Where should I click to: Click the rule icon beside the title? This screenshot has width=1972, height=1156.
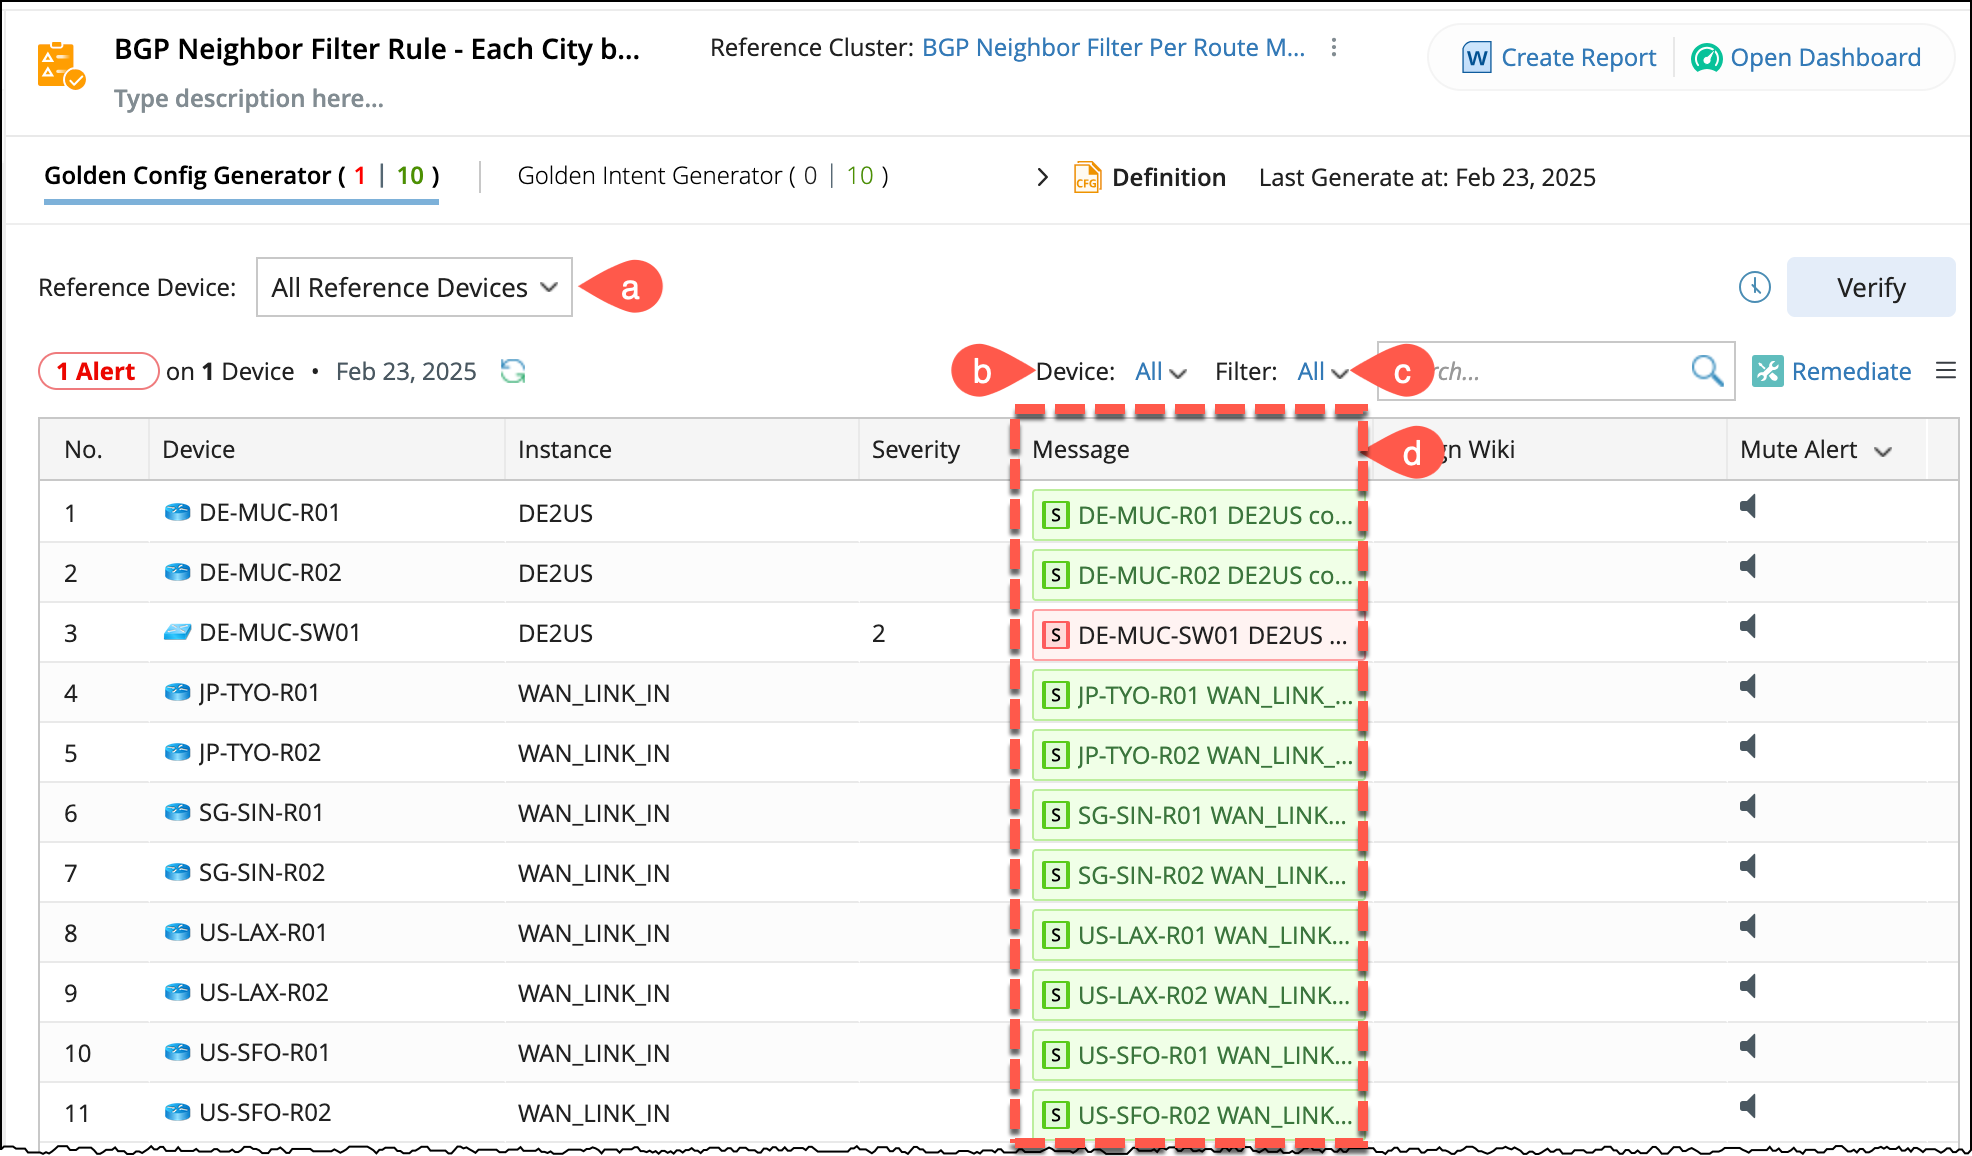click(60, 66)
